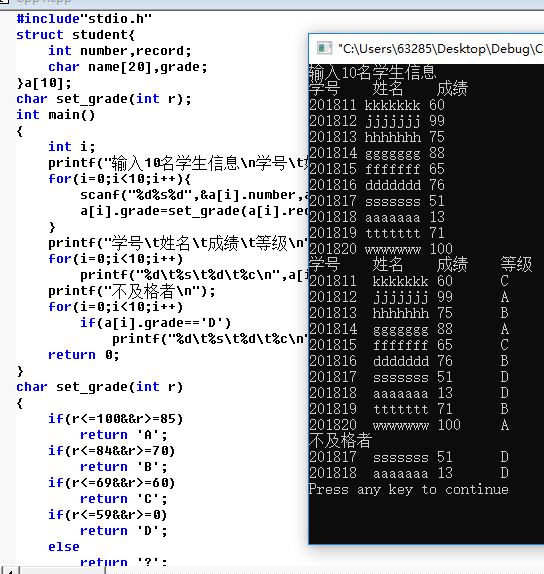Click the 不及格者 heading in the console output
This screenshot has width=544, height=574.
pyautogui.click(x=341, y=440)
